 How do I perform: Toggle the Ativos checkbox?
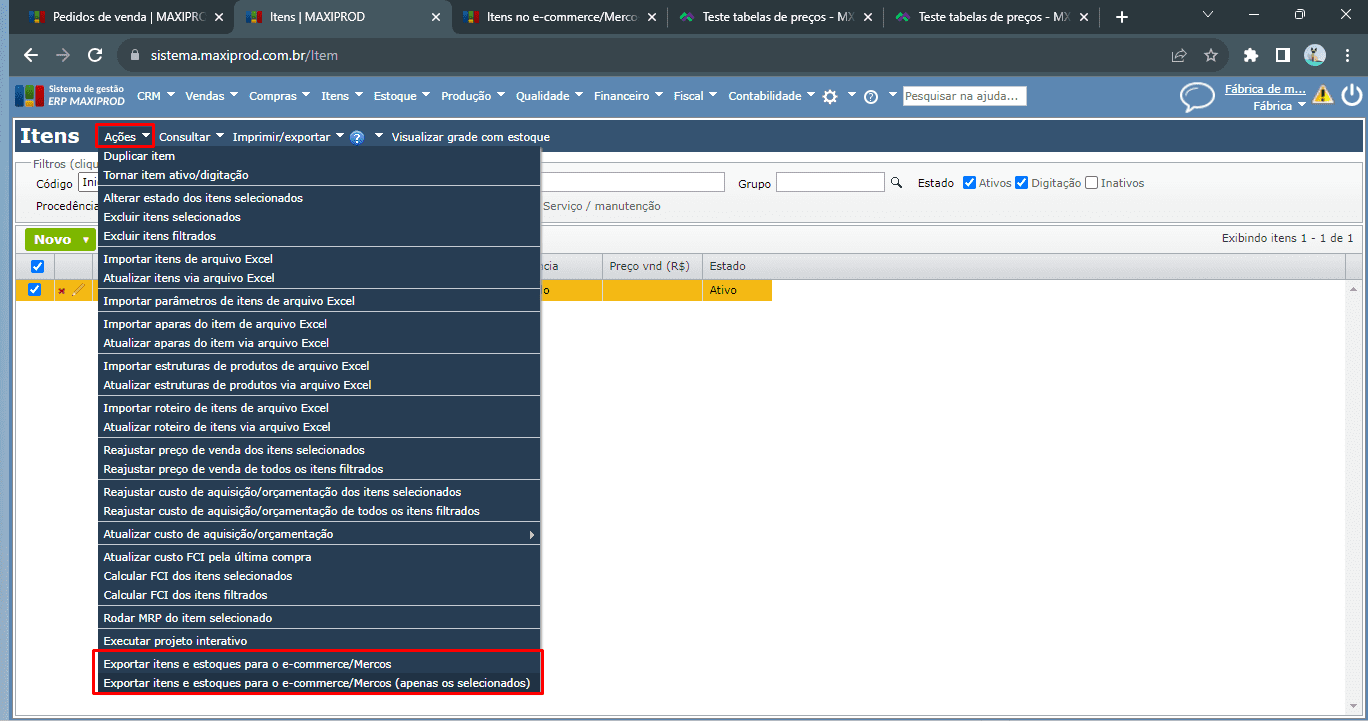coord(969,183)
